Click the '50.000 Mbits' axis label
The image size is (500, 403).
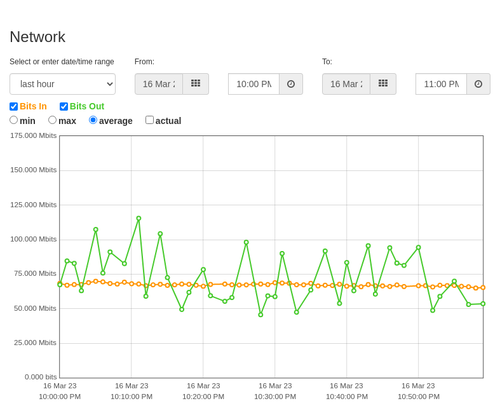point(35,308)
